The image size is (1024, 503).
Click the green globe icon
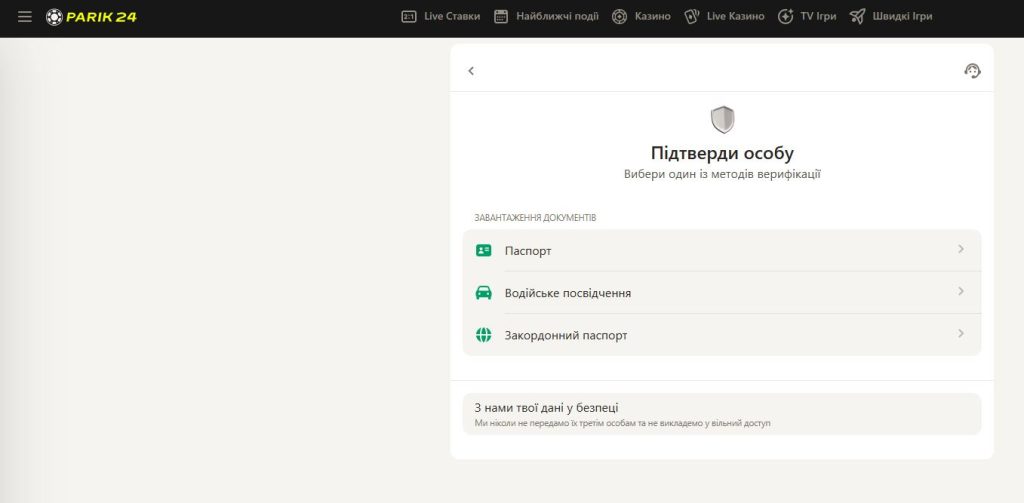pos(484,335)
